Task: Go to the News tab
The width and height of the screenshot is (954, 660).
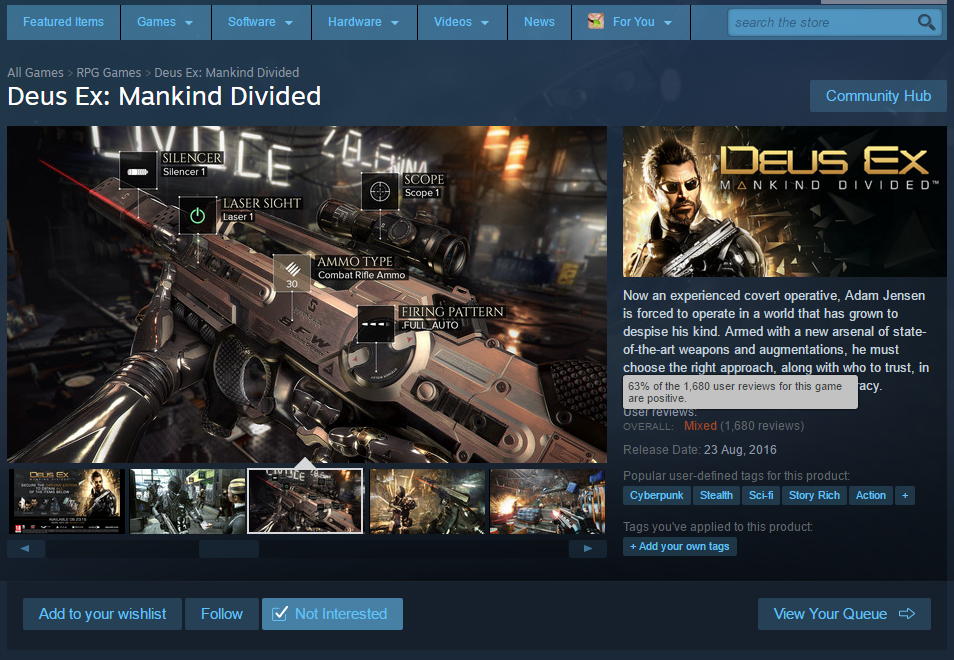Action: [539, 22]
